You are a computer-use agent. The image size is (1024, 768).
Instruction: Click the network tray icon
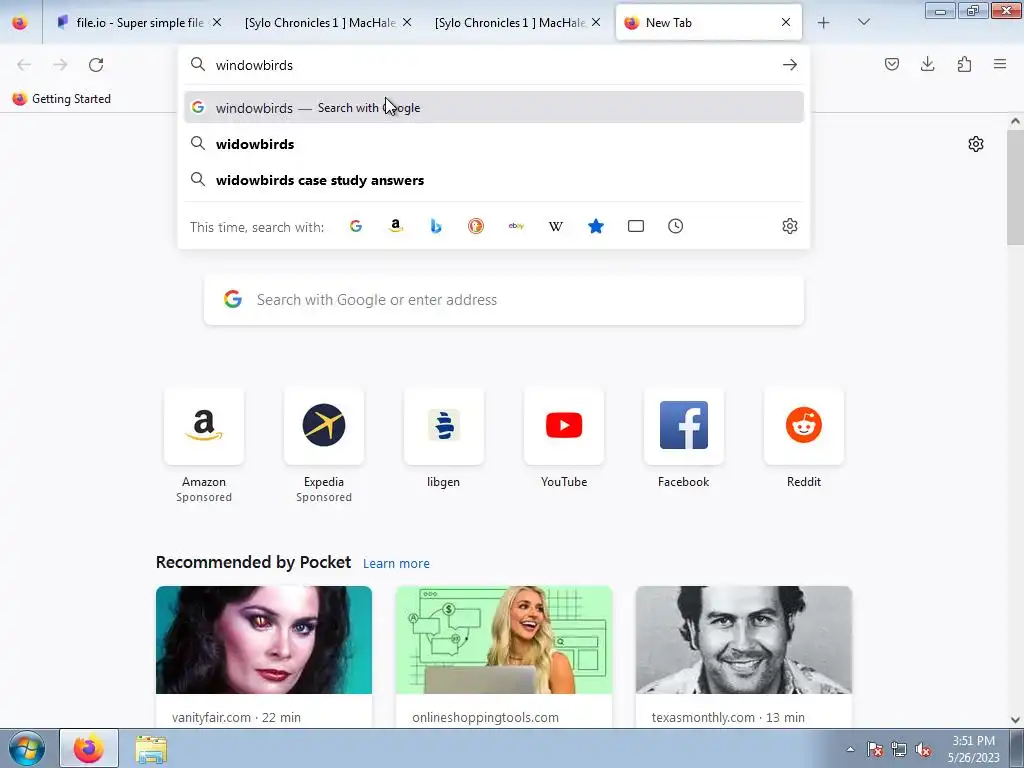click(x=899, y=749)
